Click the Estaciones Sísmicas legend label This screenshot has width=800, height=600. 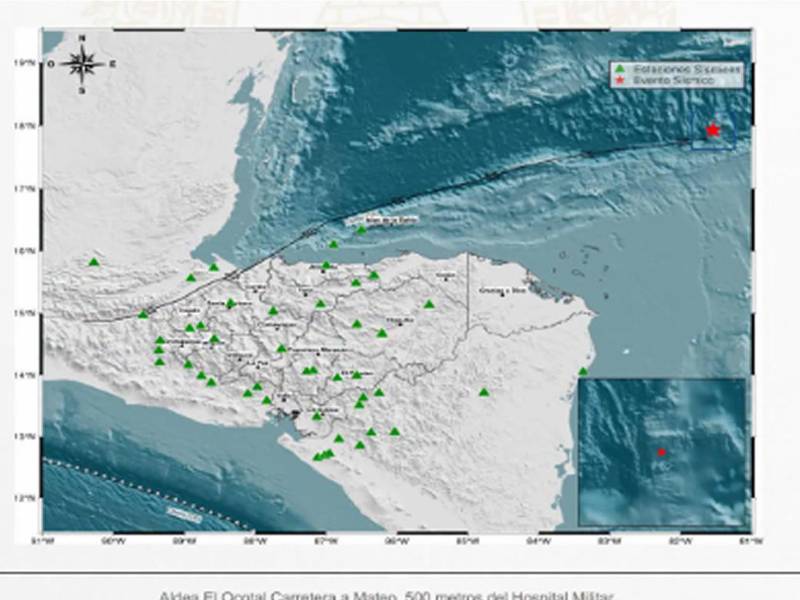point(686,68)
